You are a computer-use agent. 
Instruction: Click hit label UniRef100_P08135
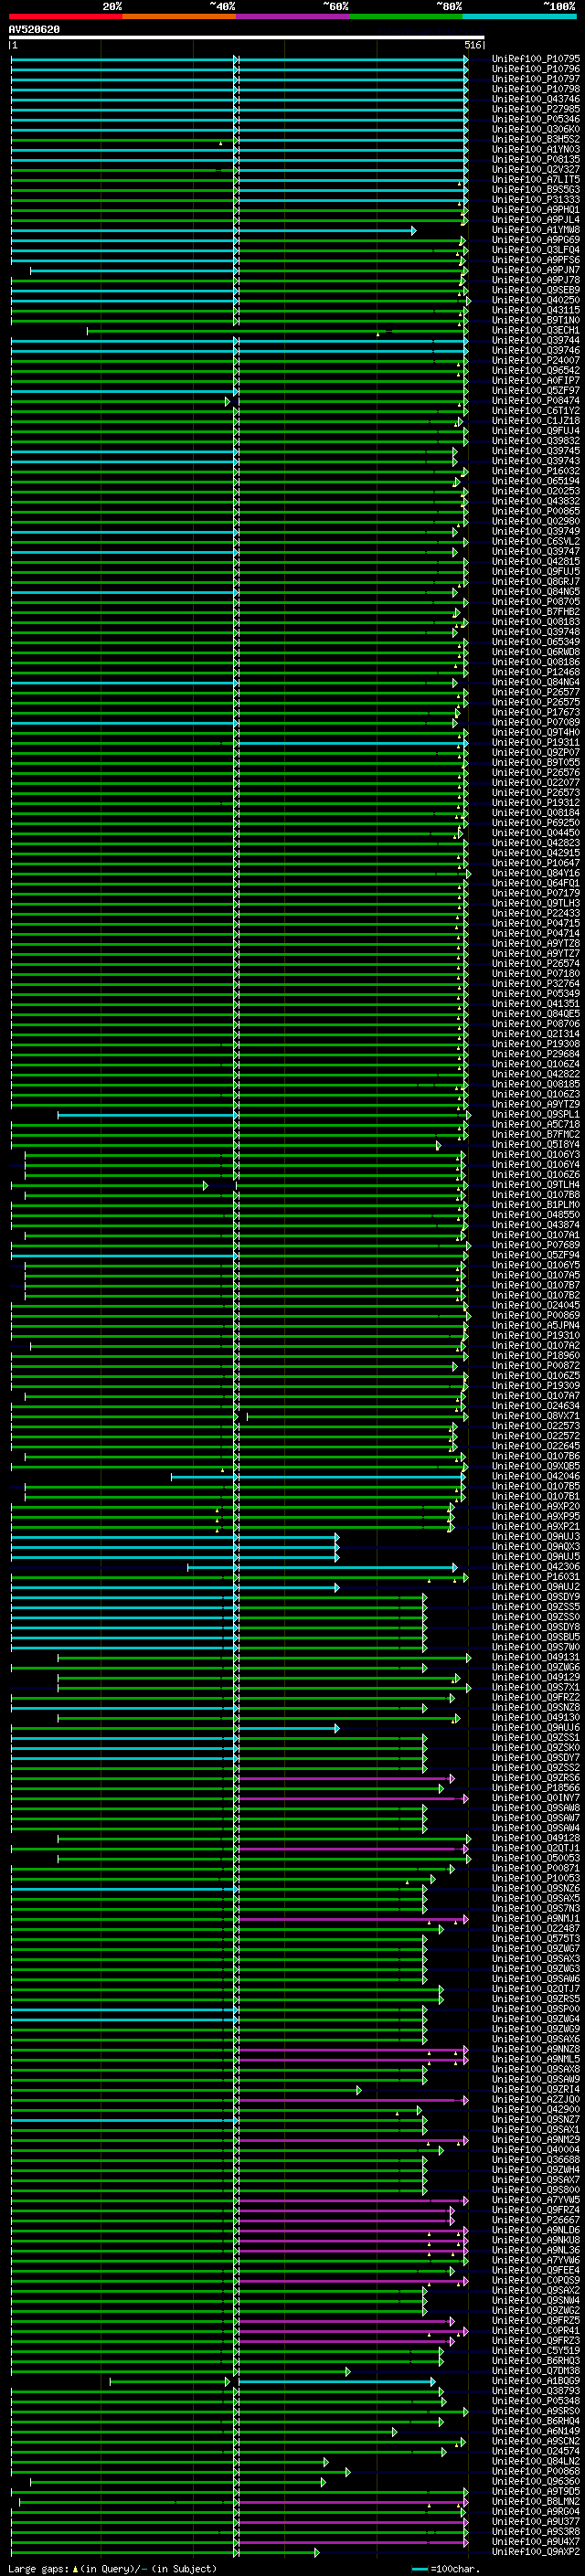pos(536,160)
